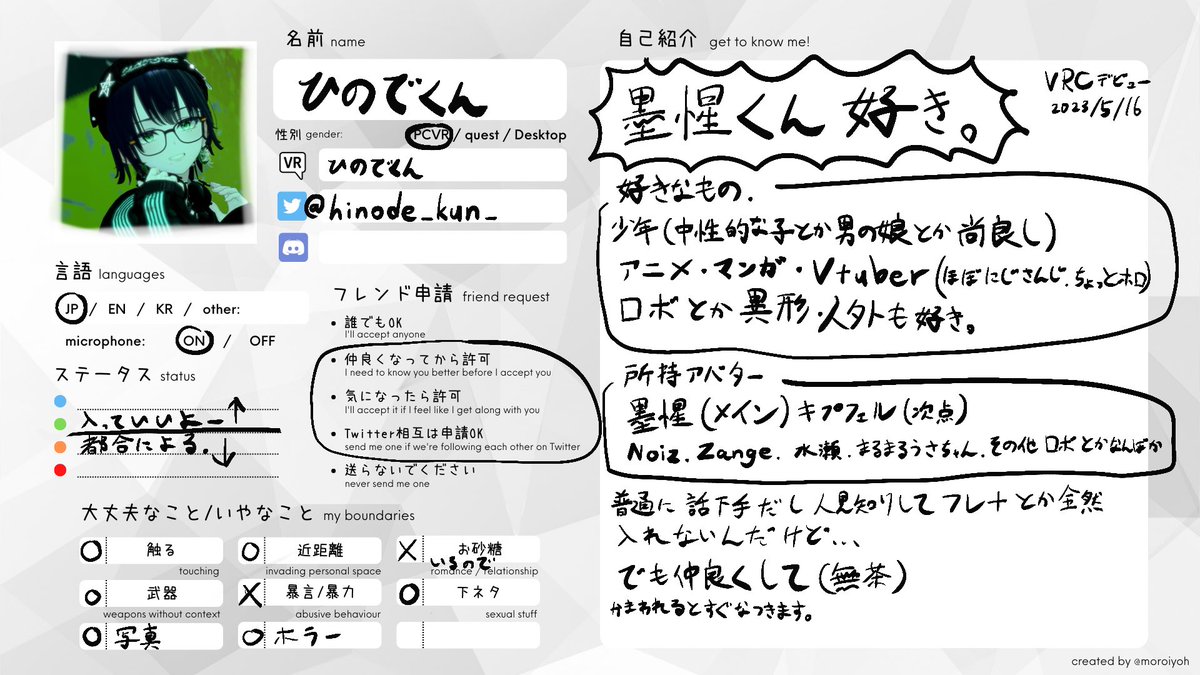Toggle the 近距離 personal space checkbox
Viewport: 1200px width, 675px height.
tap(251, 550)
